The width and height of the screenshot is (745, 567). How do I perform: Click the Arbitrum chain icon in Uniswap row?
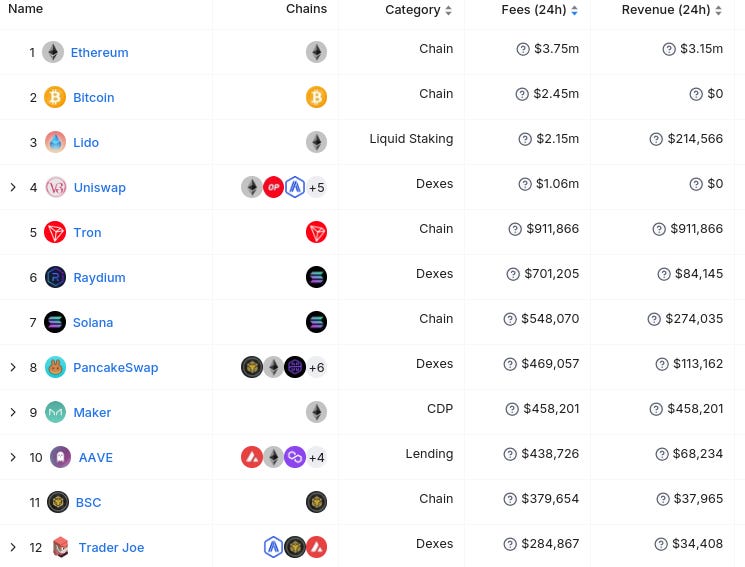tap(295, 187)
